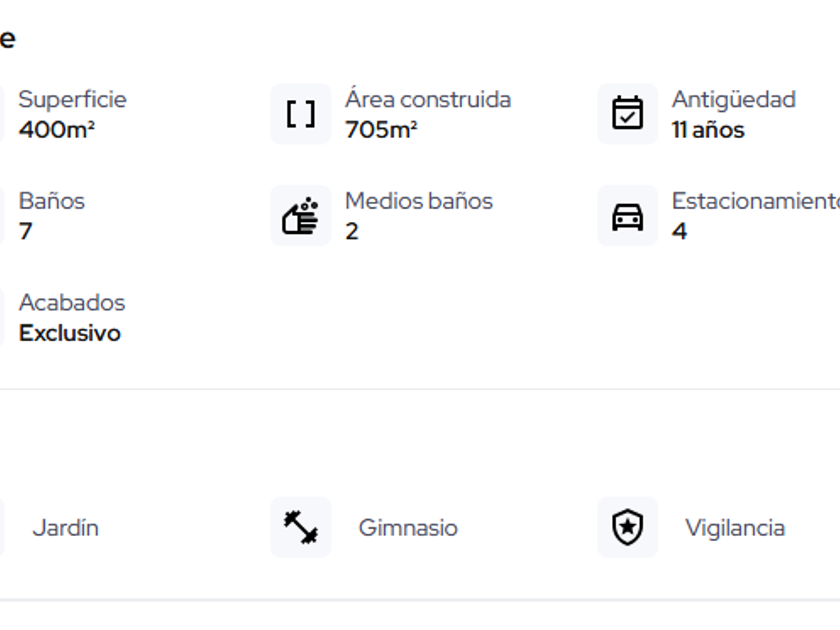The height and width of the screenshot is (630, 840).
Task: Click the Gimnasio amenity label
Action: (408, 528)
